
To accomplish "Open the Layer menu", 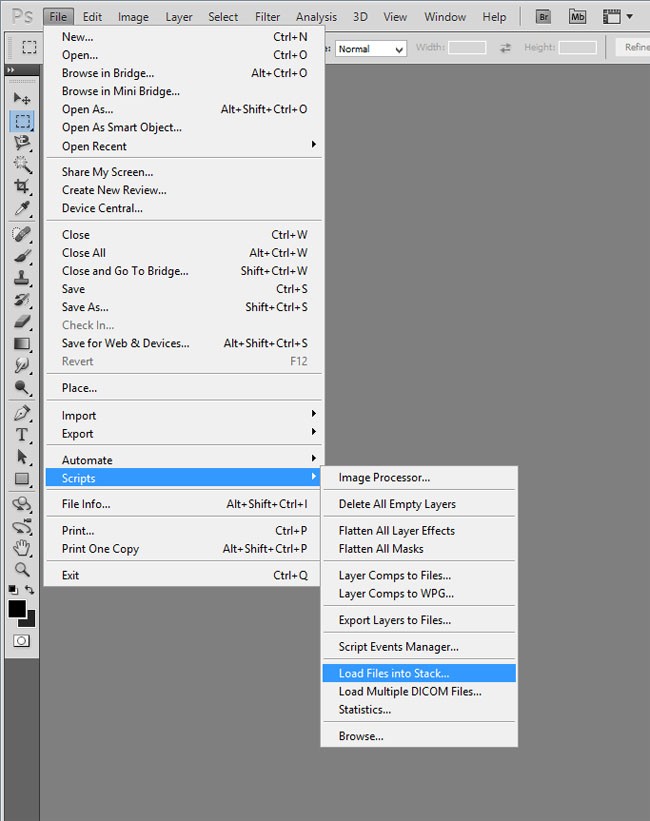I will (179, 17).
